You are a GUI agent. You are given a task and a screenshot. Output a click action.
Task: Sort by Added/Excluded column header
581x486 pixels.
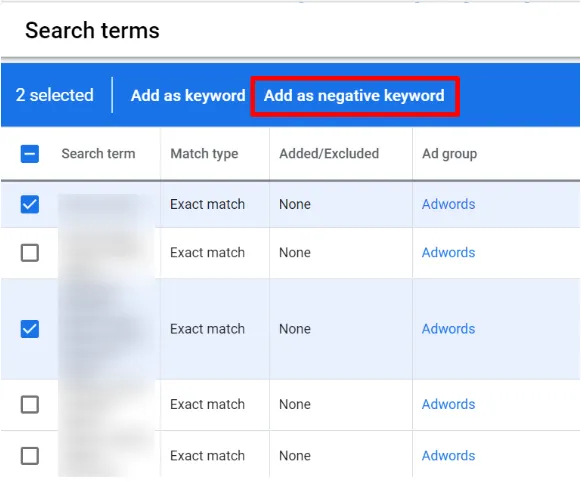329,154
